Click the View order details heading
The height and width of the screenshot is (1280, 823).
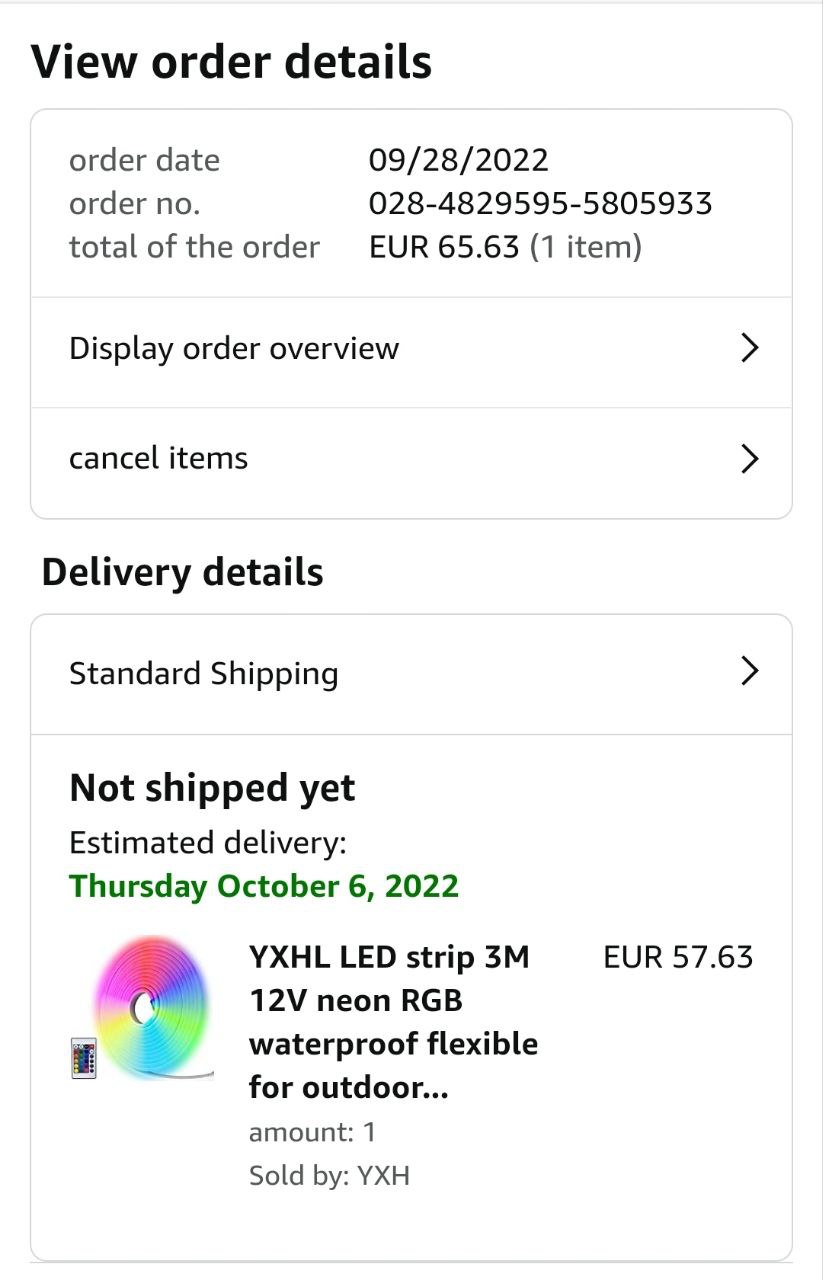pyautogui.click(x=232, y=62)
